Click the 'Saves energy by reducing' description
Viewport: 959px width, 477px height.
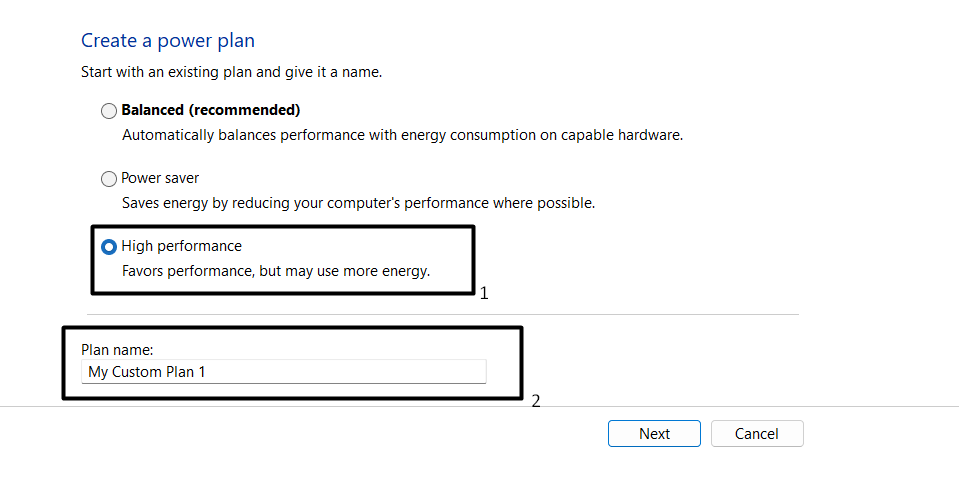[x=358, y=203]
